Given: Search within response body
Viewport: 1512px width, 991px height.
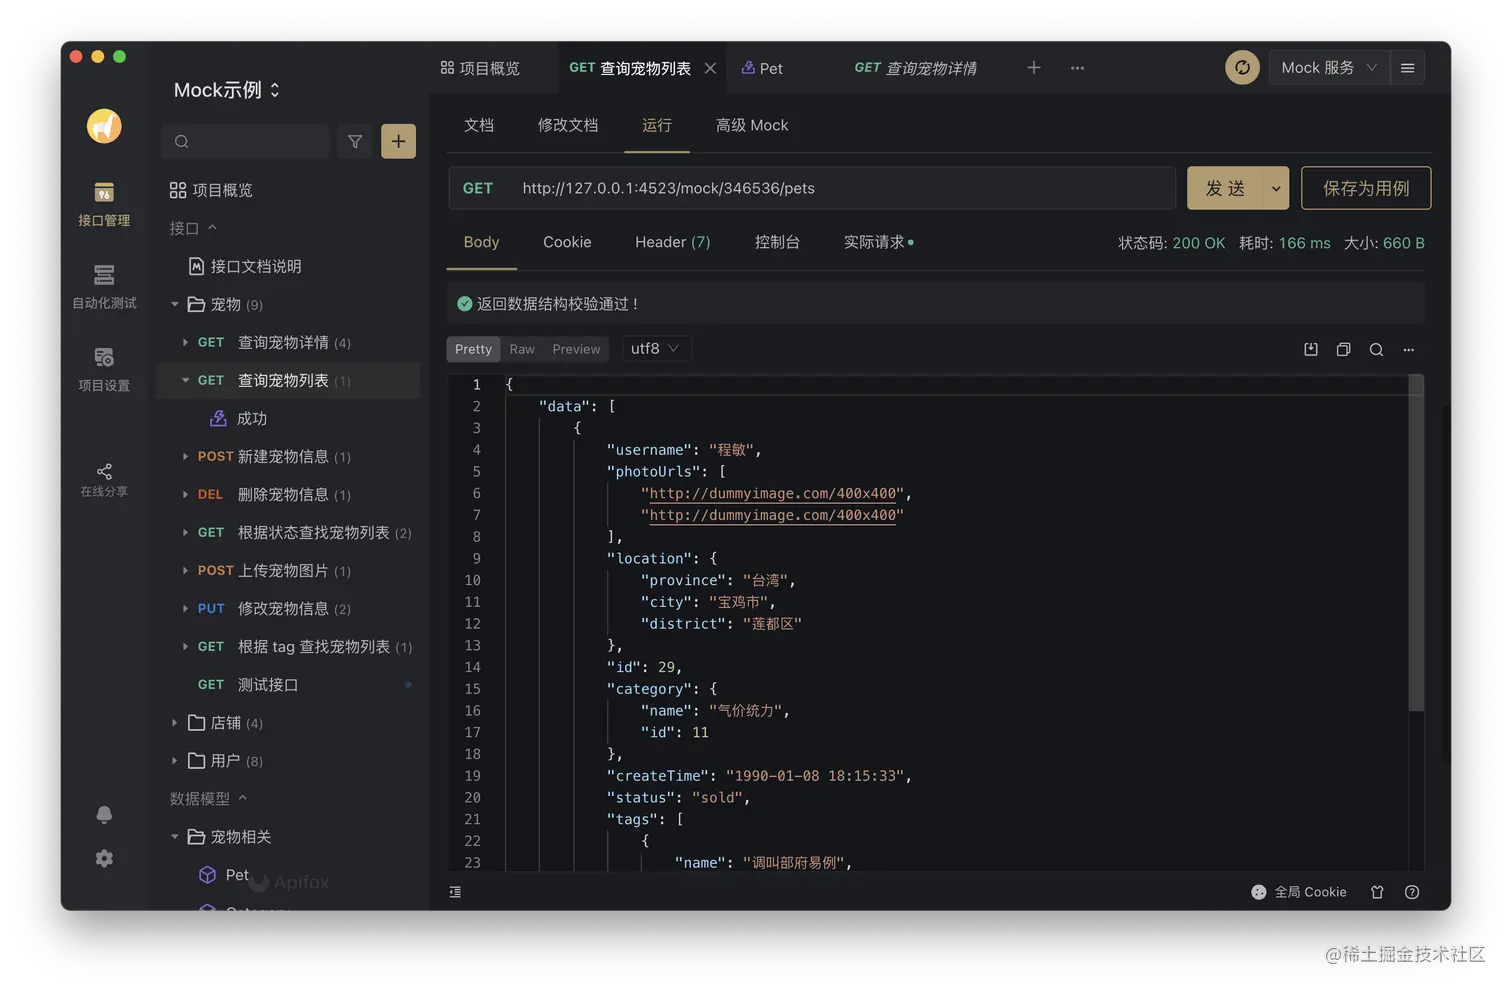Looking at the screenshot, I should click(x=1376, y=349).
